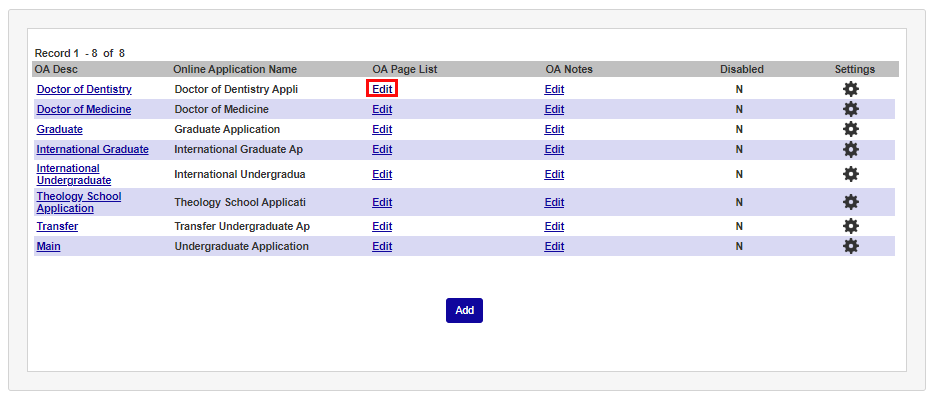Open the Doctor of Medicine link
Viewport: 936px width, 399px height.
coord(84,109)
